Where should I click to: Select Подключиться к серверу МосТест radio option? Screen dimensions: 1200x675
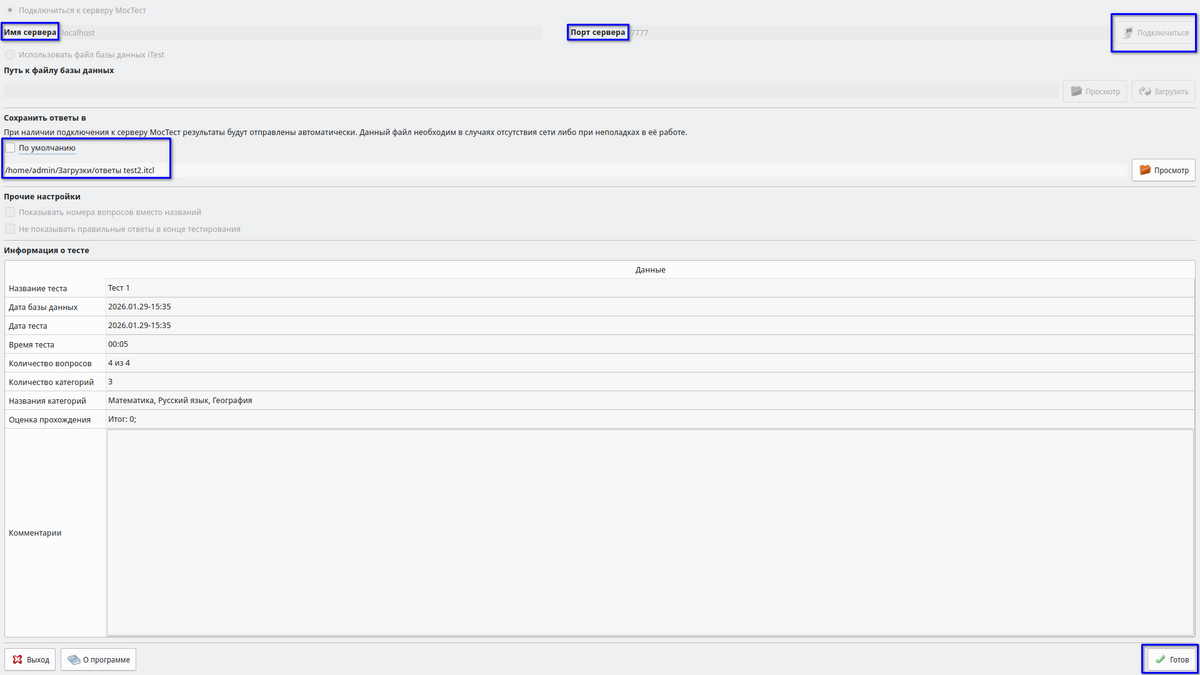tap(10, 10)
